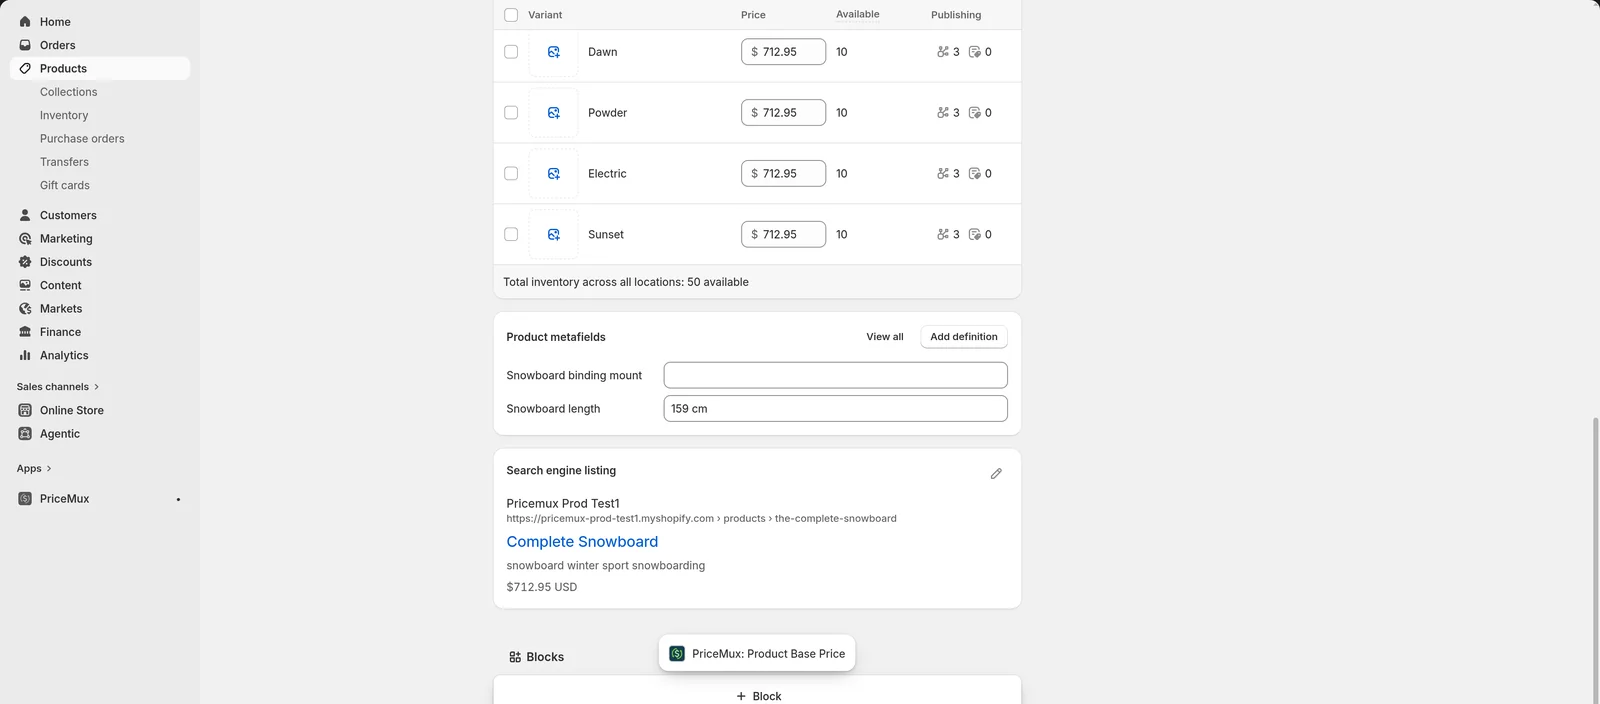1600x704 pixels.
Task: Add image to Dawn variant
Action: point(553,52)
